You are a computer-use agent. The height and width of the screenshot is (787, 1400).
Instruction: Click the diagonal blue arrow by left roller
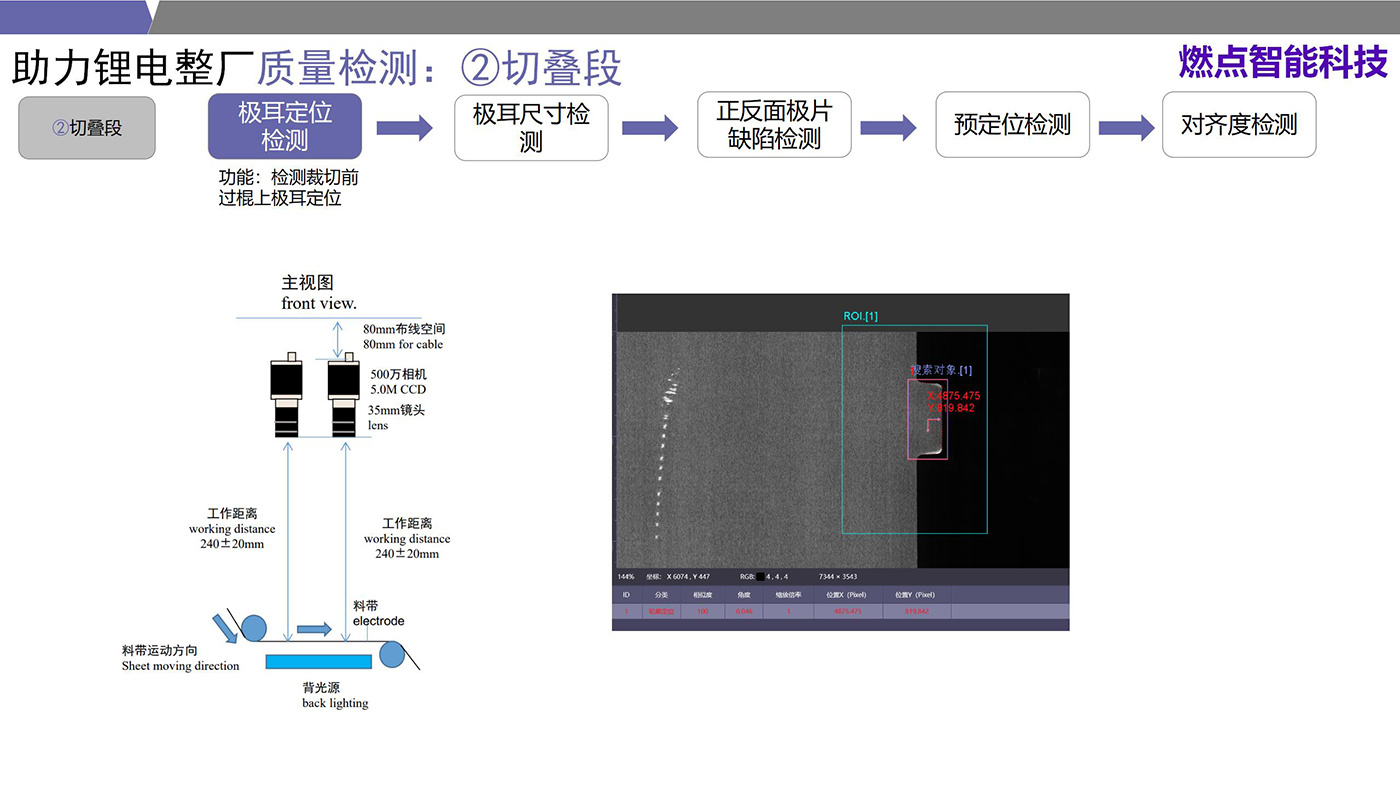[225, 628]
